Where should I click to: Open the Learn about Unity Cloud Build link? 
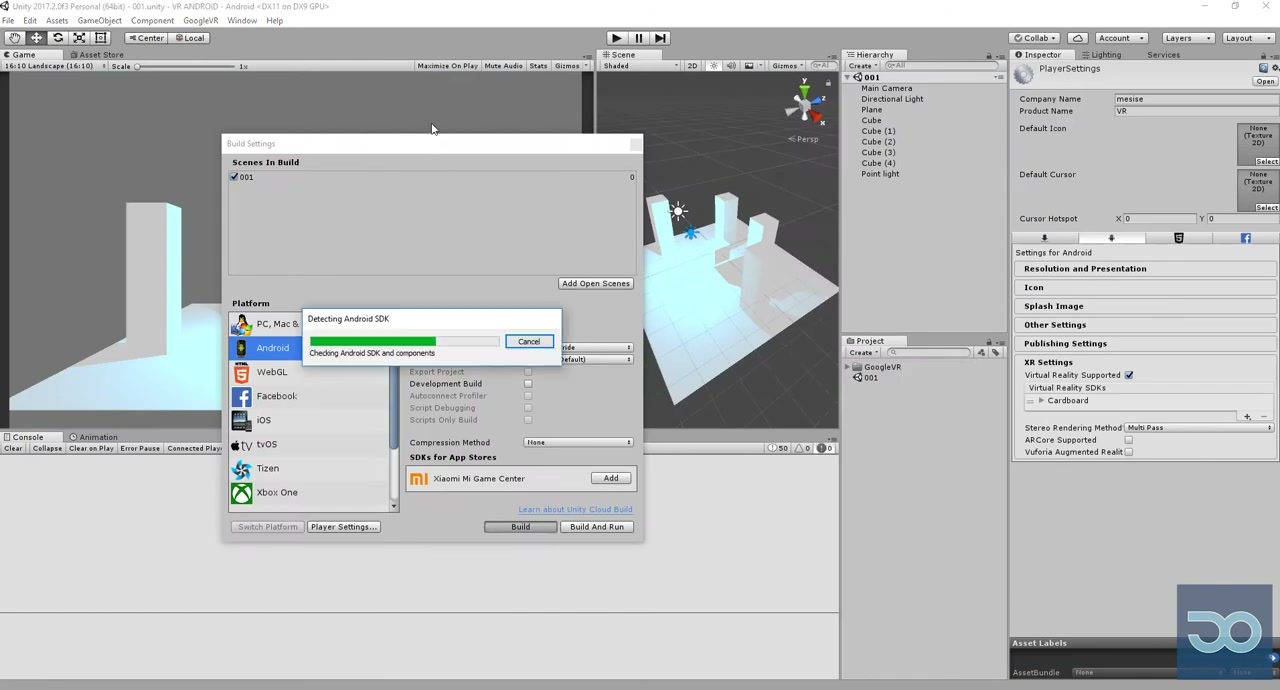[x=575, y=510]
